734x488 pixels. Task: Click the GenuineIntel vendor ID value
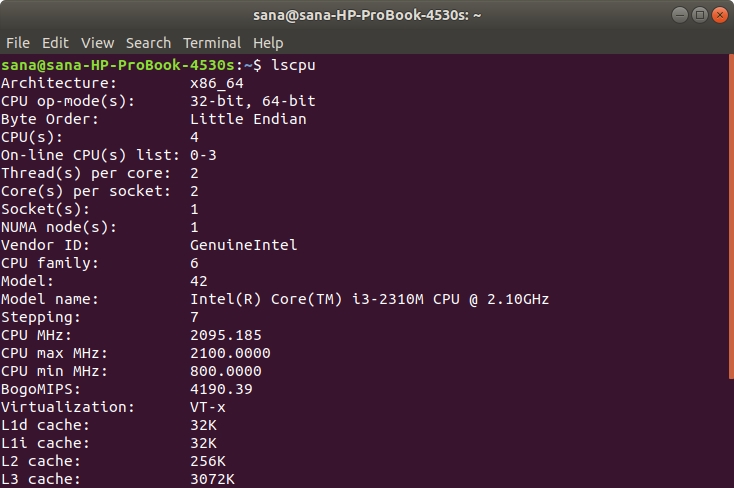243,245
